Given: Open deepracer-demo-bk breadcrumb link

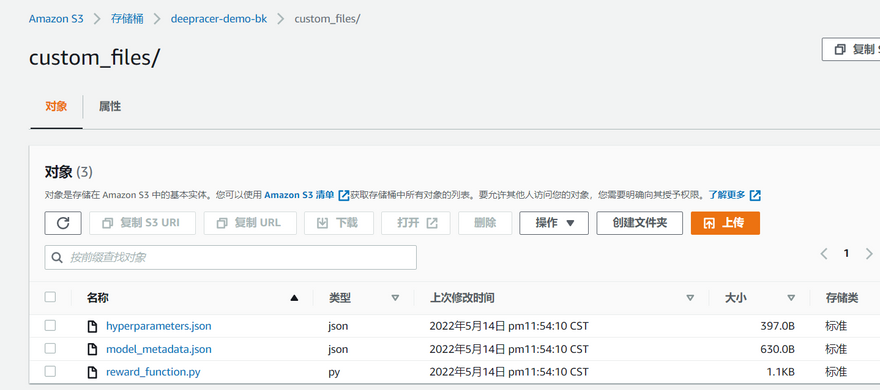Looking at the screenshot, I should click(219, 19).
